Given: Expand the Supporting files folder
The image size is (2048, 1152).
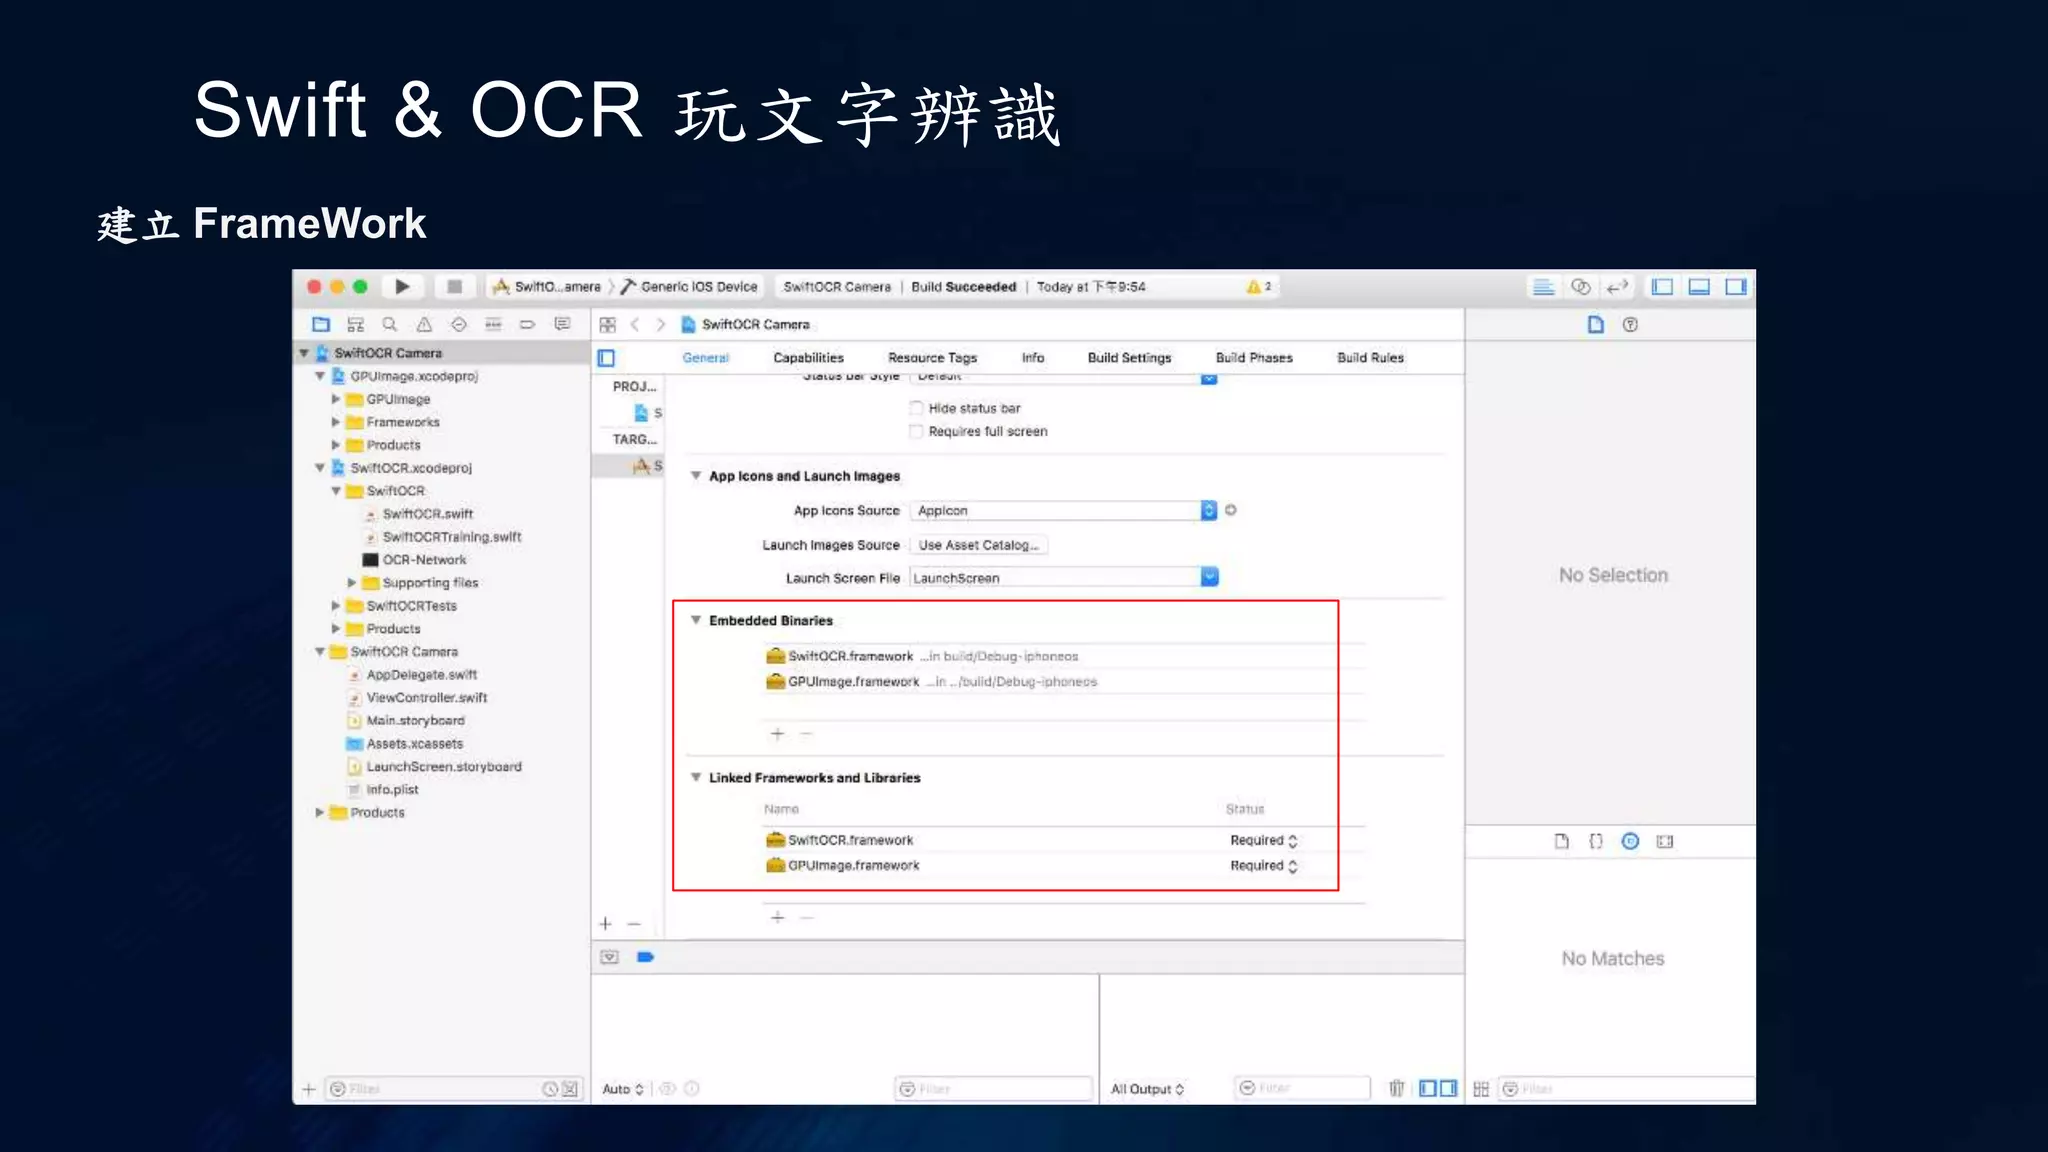Looking at the screenshot, I should tap(352, 582).
